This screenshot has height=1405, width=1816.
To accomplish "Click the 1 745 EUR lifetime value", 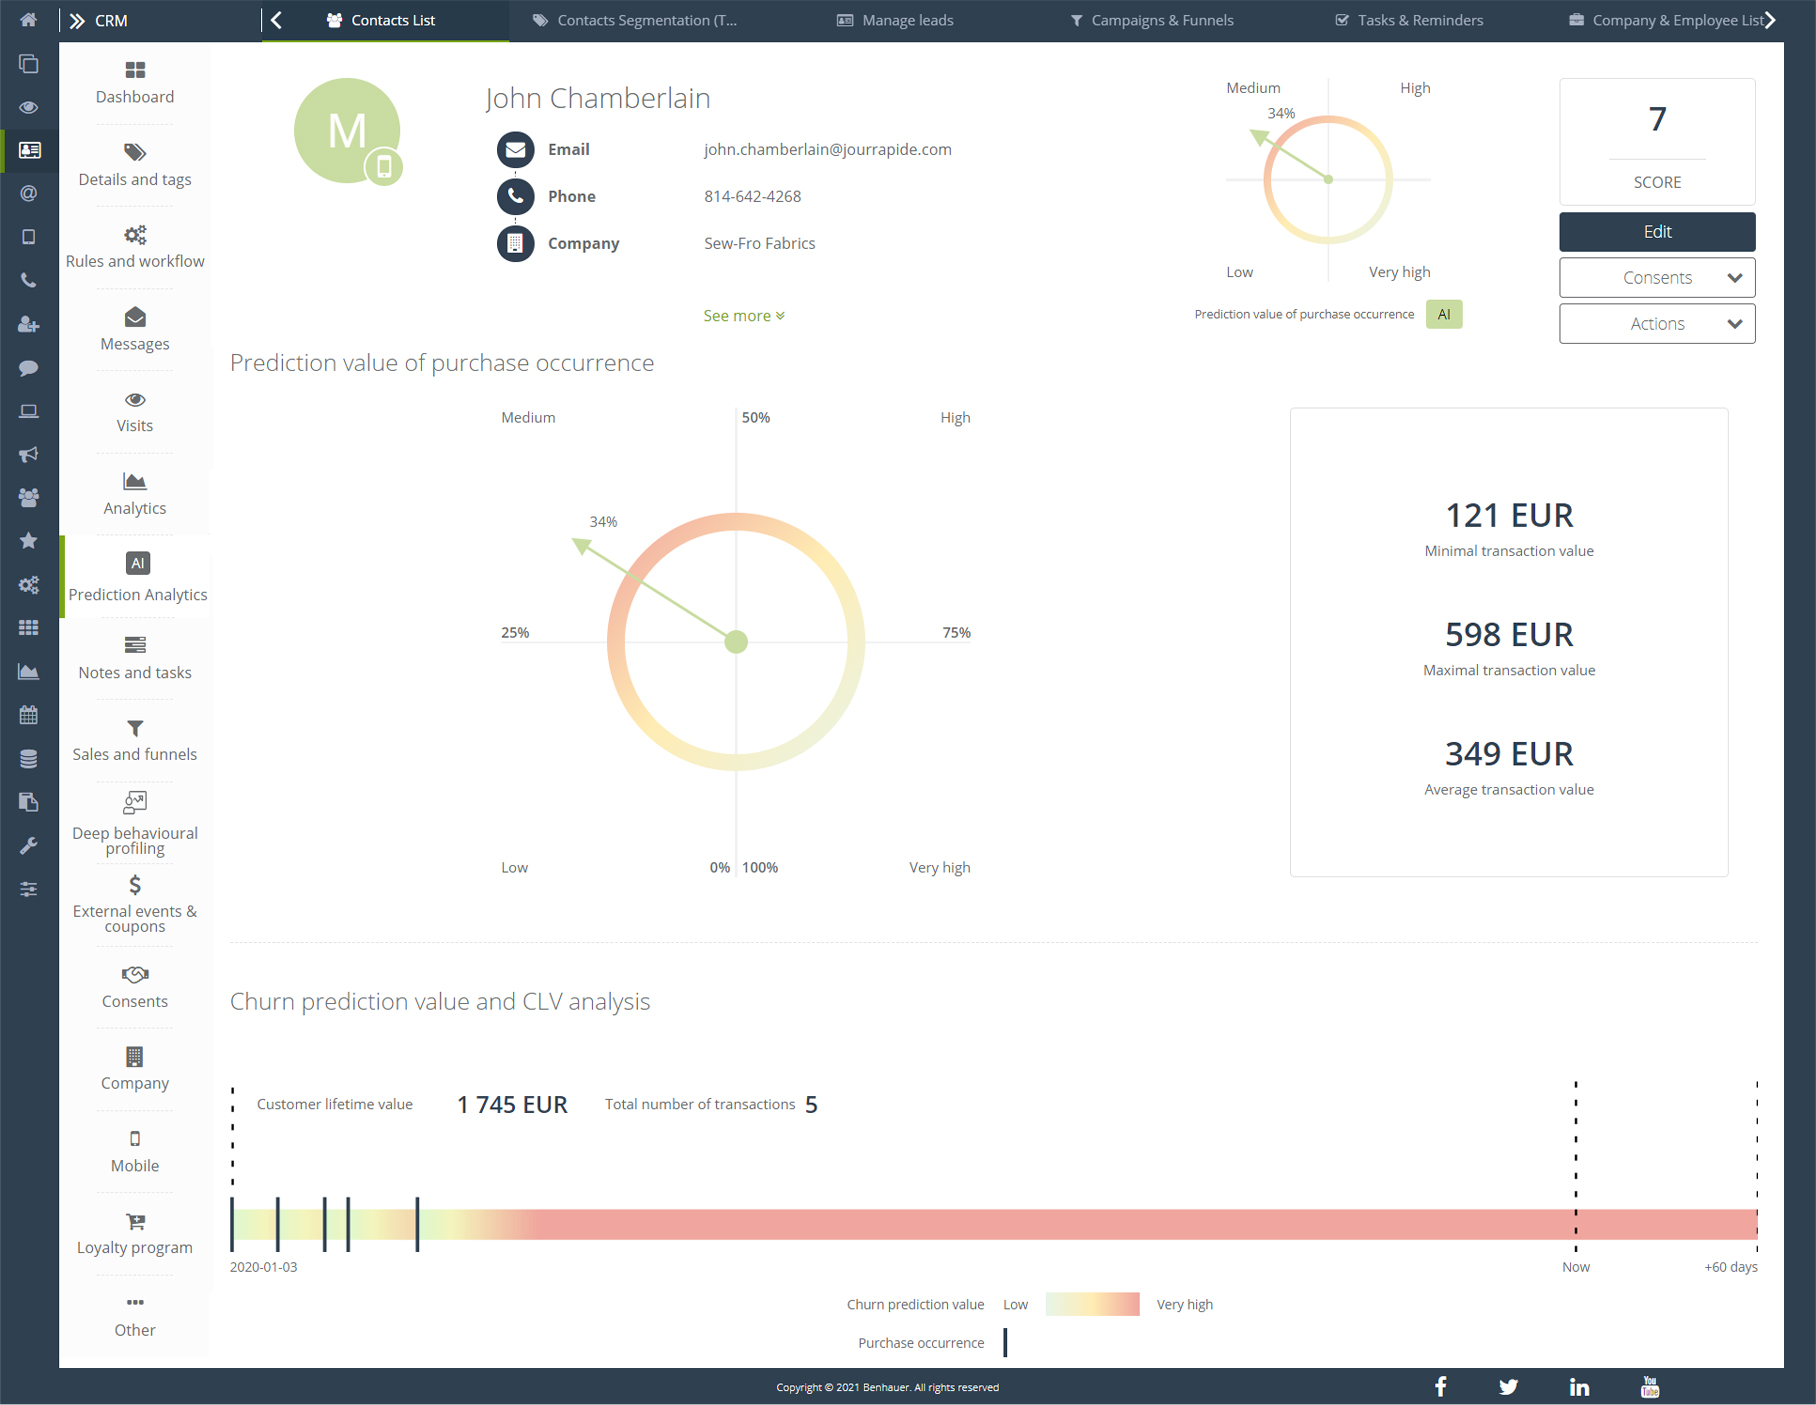I will 512,1105.
